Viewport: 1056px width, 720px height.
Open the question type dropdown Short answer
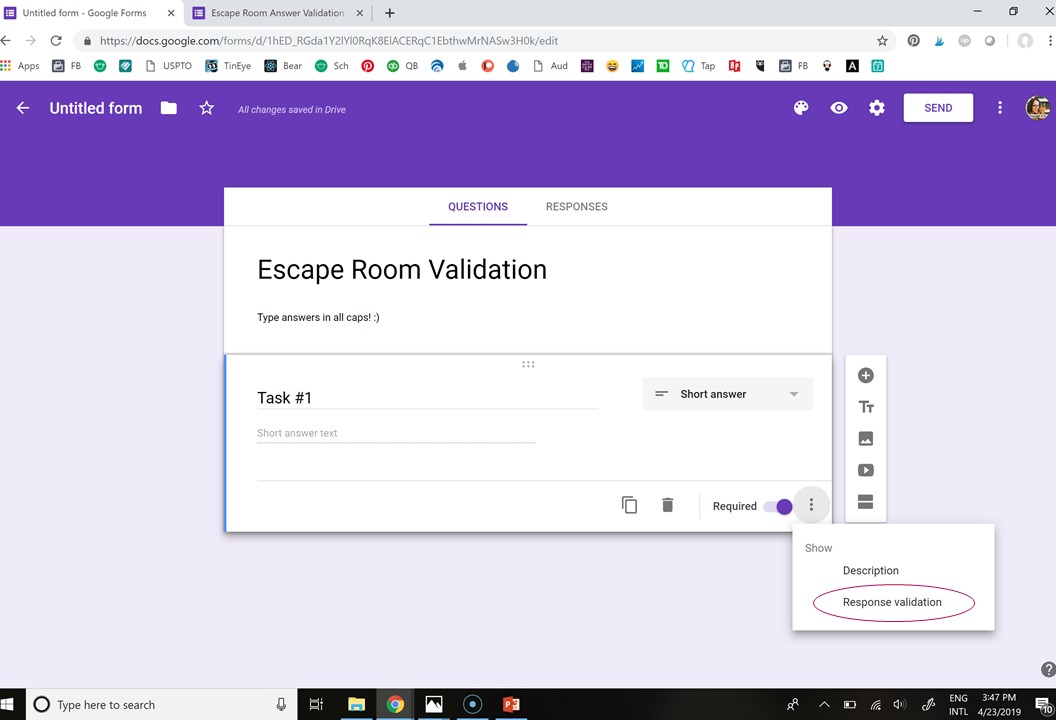coord(727,394)
